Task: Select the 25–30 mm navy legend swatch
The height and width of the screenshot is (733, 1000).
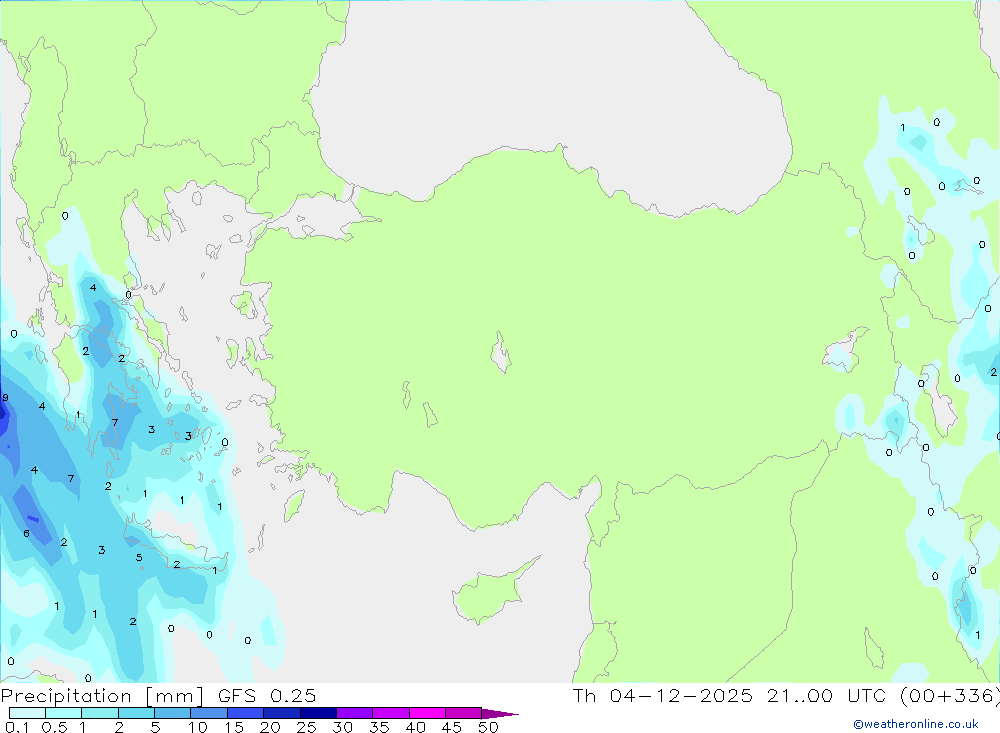Action: click(x=318, y=713)
